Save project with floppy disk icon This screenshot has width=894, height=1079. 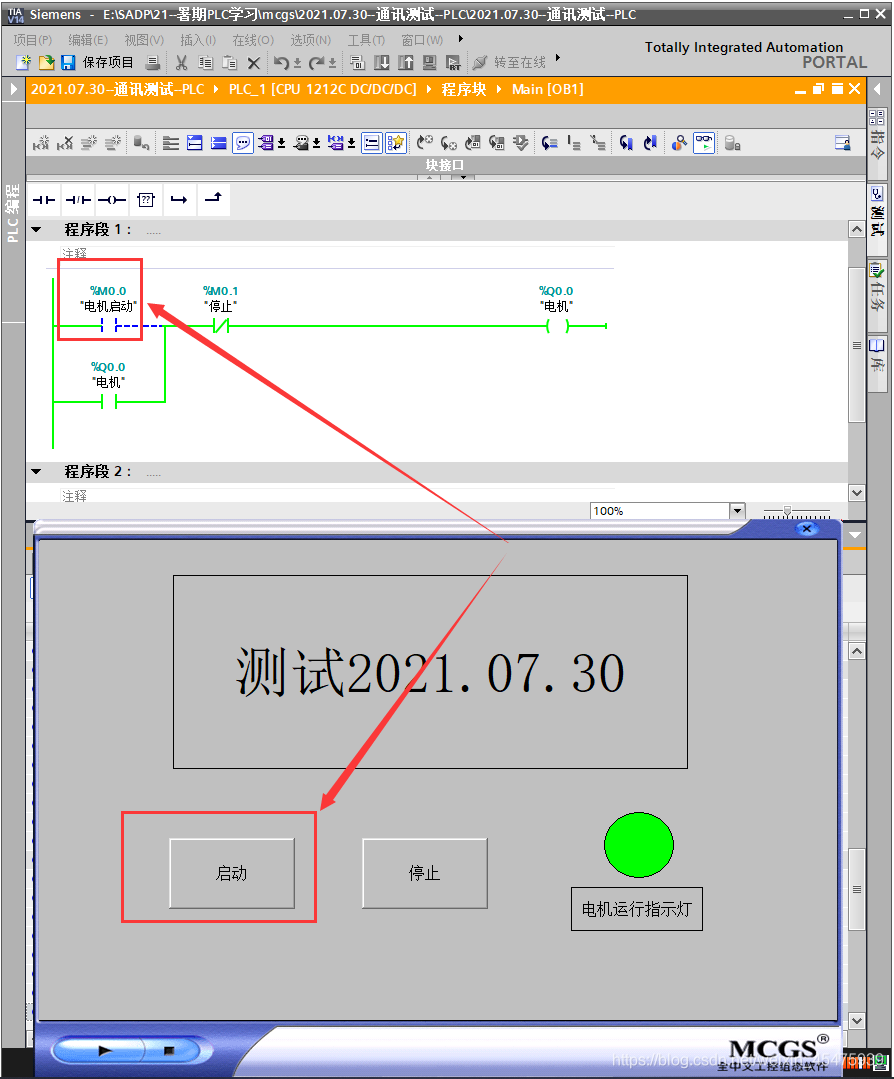68,63
